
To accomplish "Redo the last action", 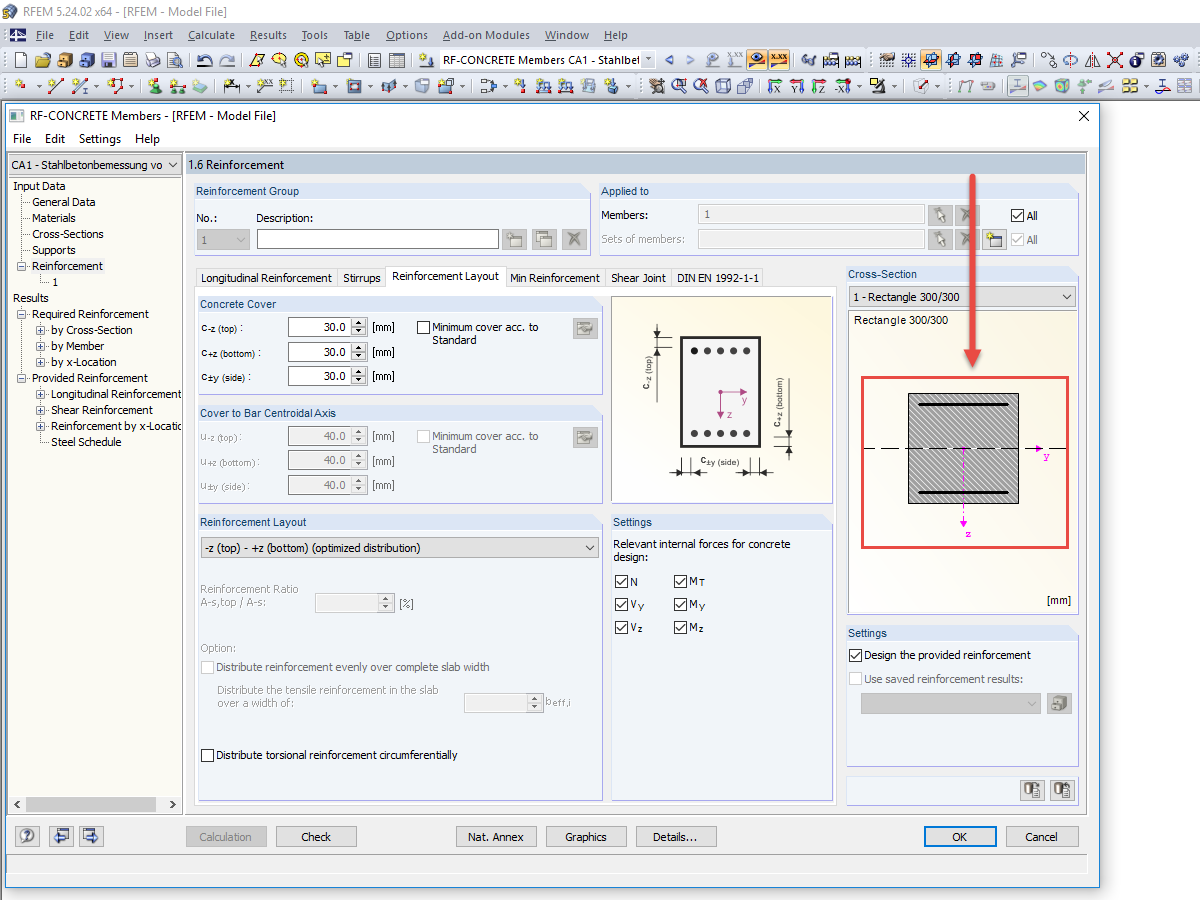I will tap(228, 60).
